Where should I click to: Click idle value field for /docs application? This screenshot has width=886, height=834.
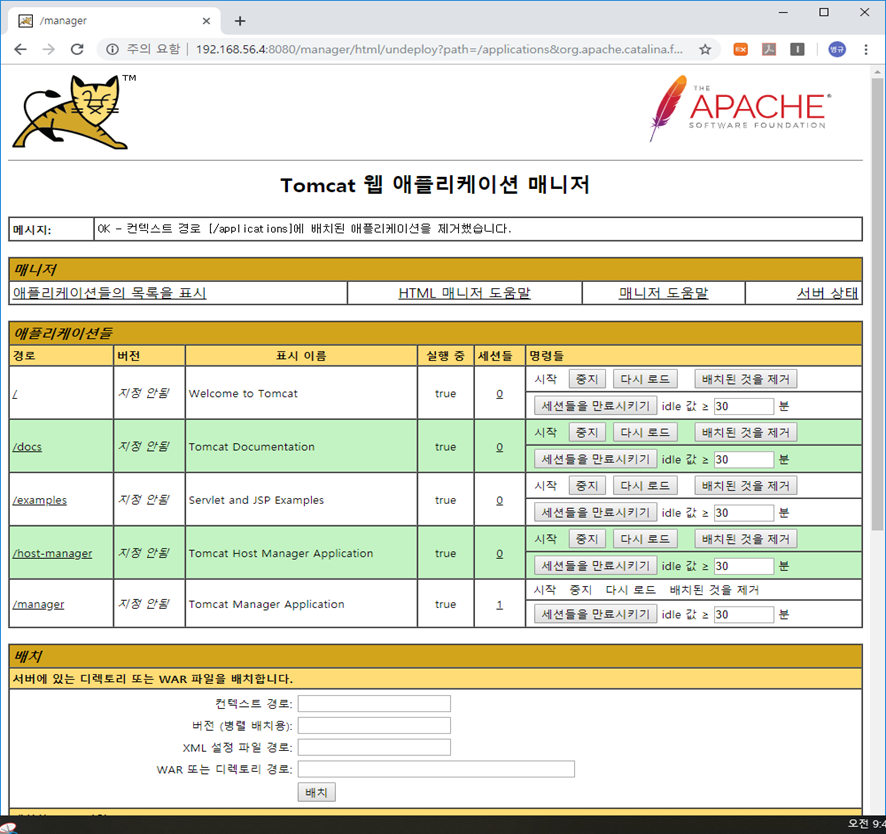(744, 459)
